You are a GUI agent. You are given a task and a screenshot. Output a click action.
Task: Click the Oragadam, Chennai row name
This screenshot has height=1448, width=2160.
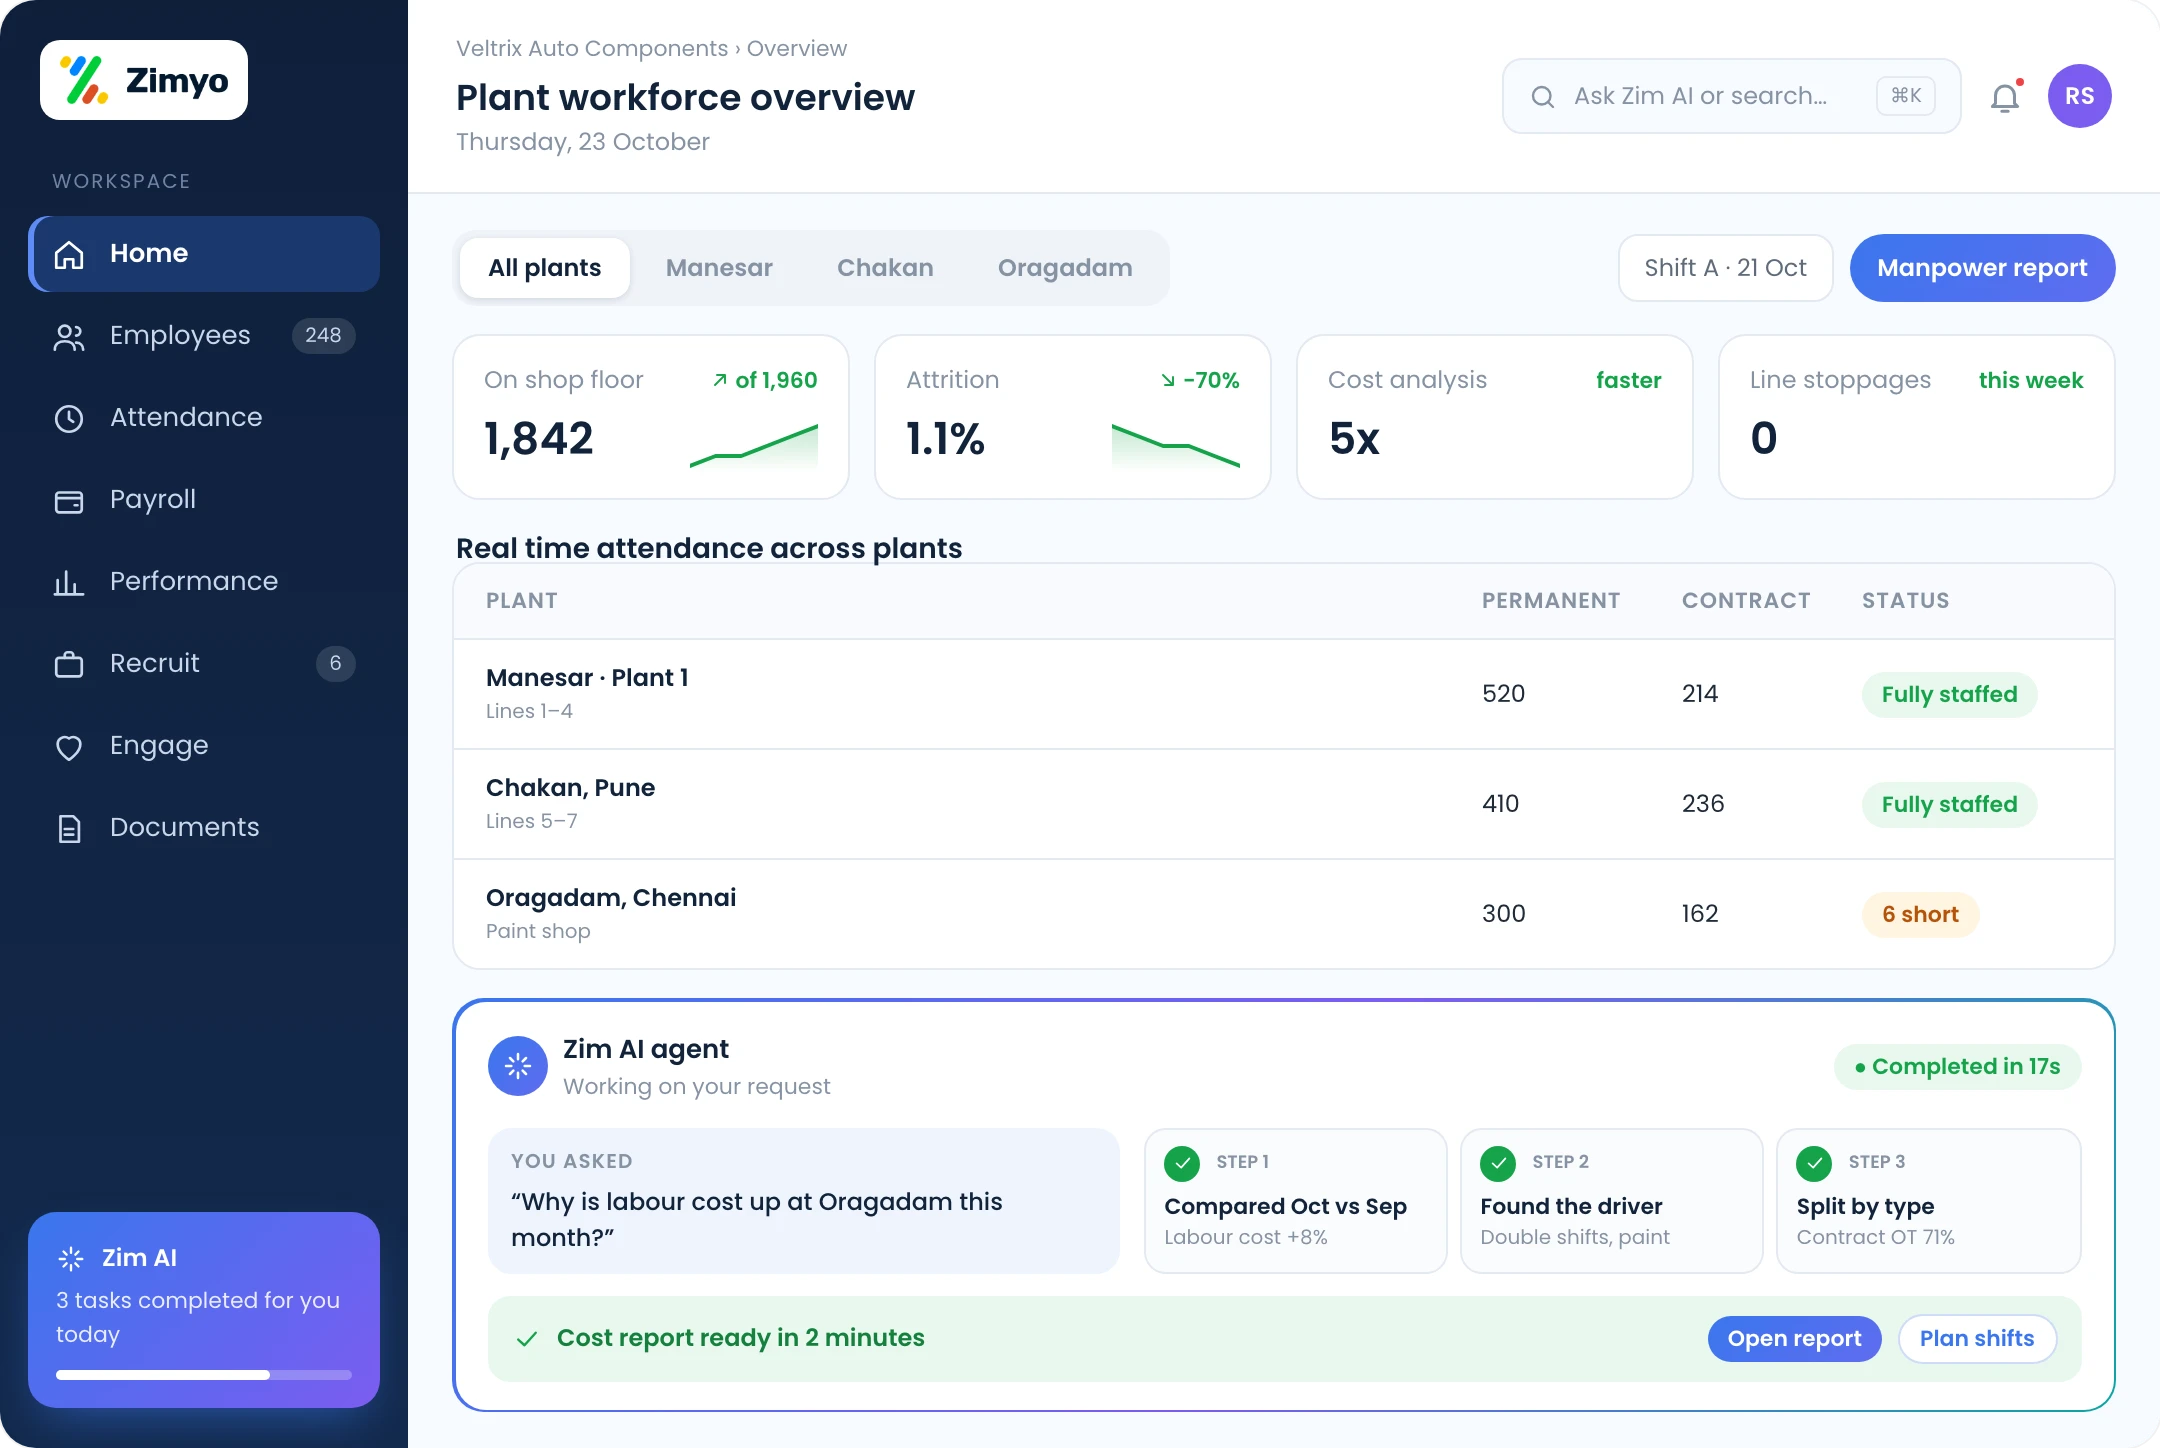pos(611,898)
